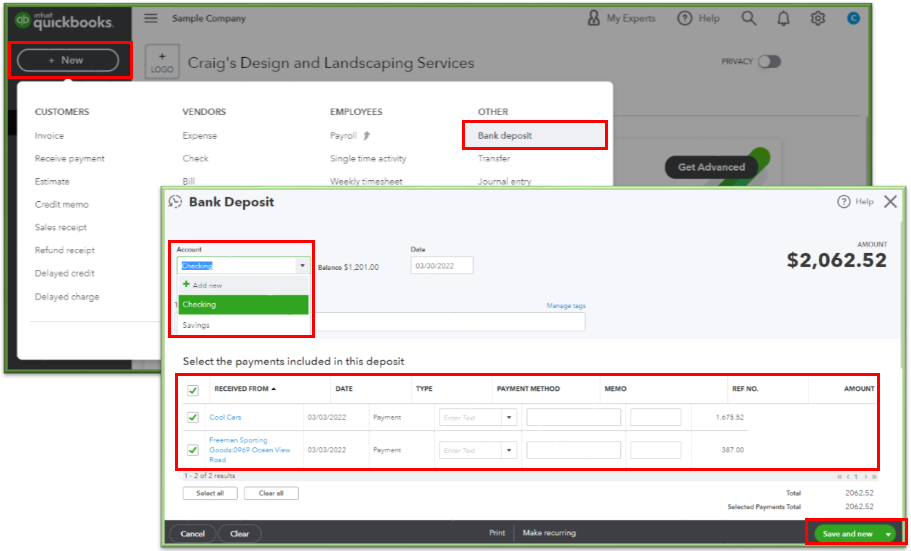Jump to first results page arrow
911x551 pixels.
tap(840, 477)
